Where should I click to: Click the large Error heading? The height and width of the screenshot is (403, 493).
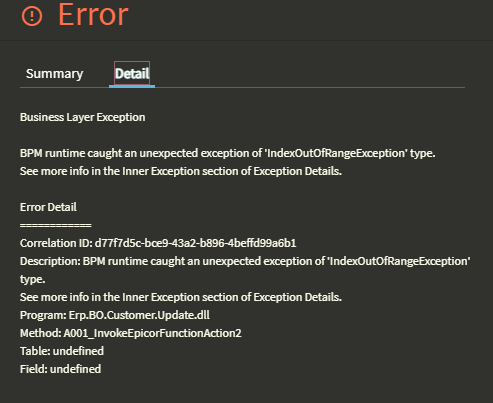[93, 14]
